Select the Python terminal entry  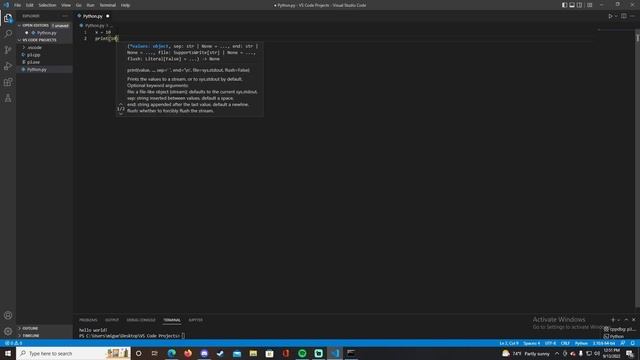[614, 336]
